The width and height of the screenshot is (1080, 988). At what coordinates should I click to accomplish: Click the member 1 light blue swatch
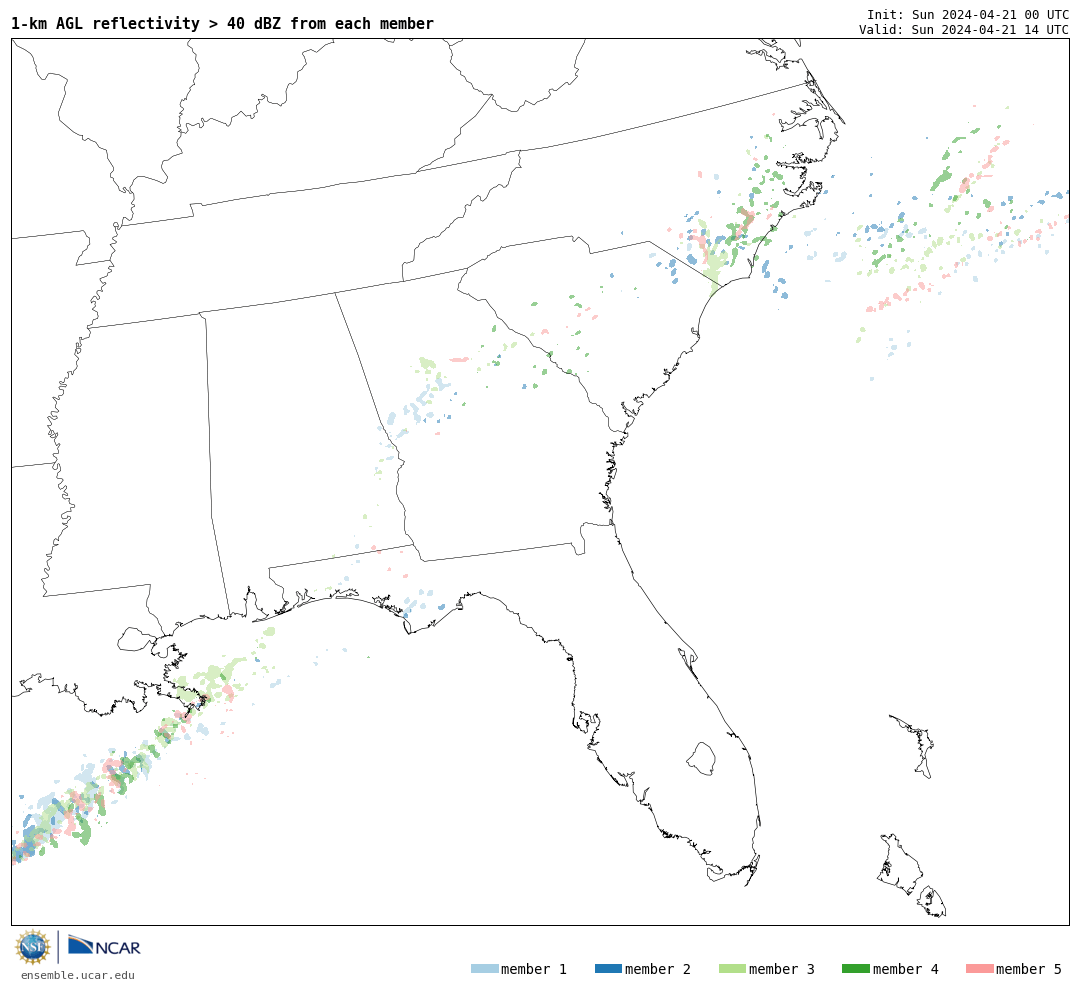tap(484, 968)
